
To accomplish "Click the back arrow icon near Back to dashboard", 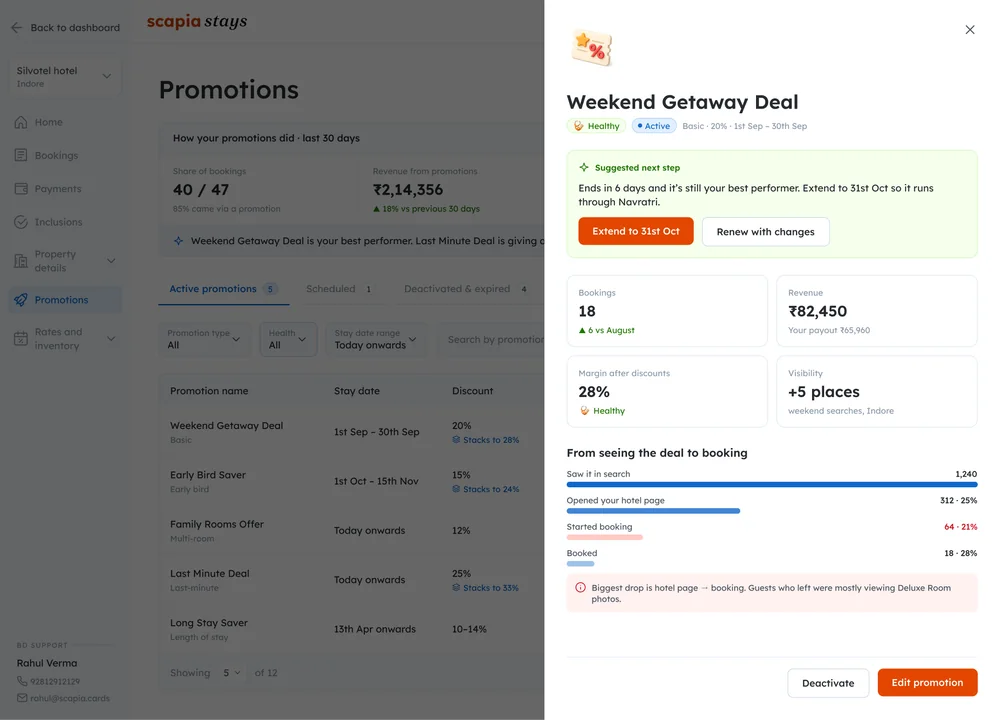I will [17, 27].
